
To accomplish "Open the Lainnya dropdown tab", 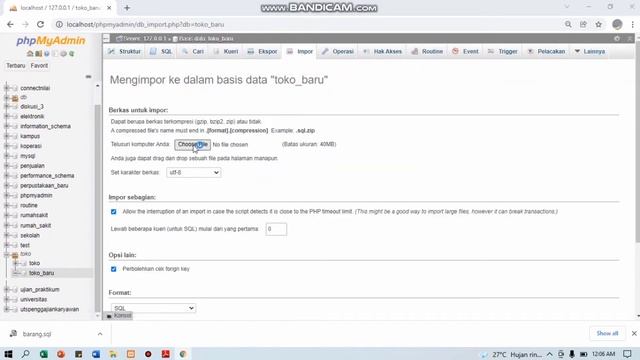I will tap(590, 51).
